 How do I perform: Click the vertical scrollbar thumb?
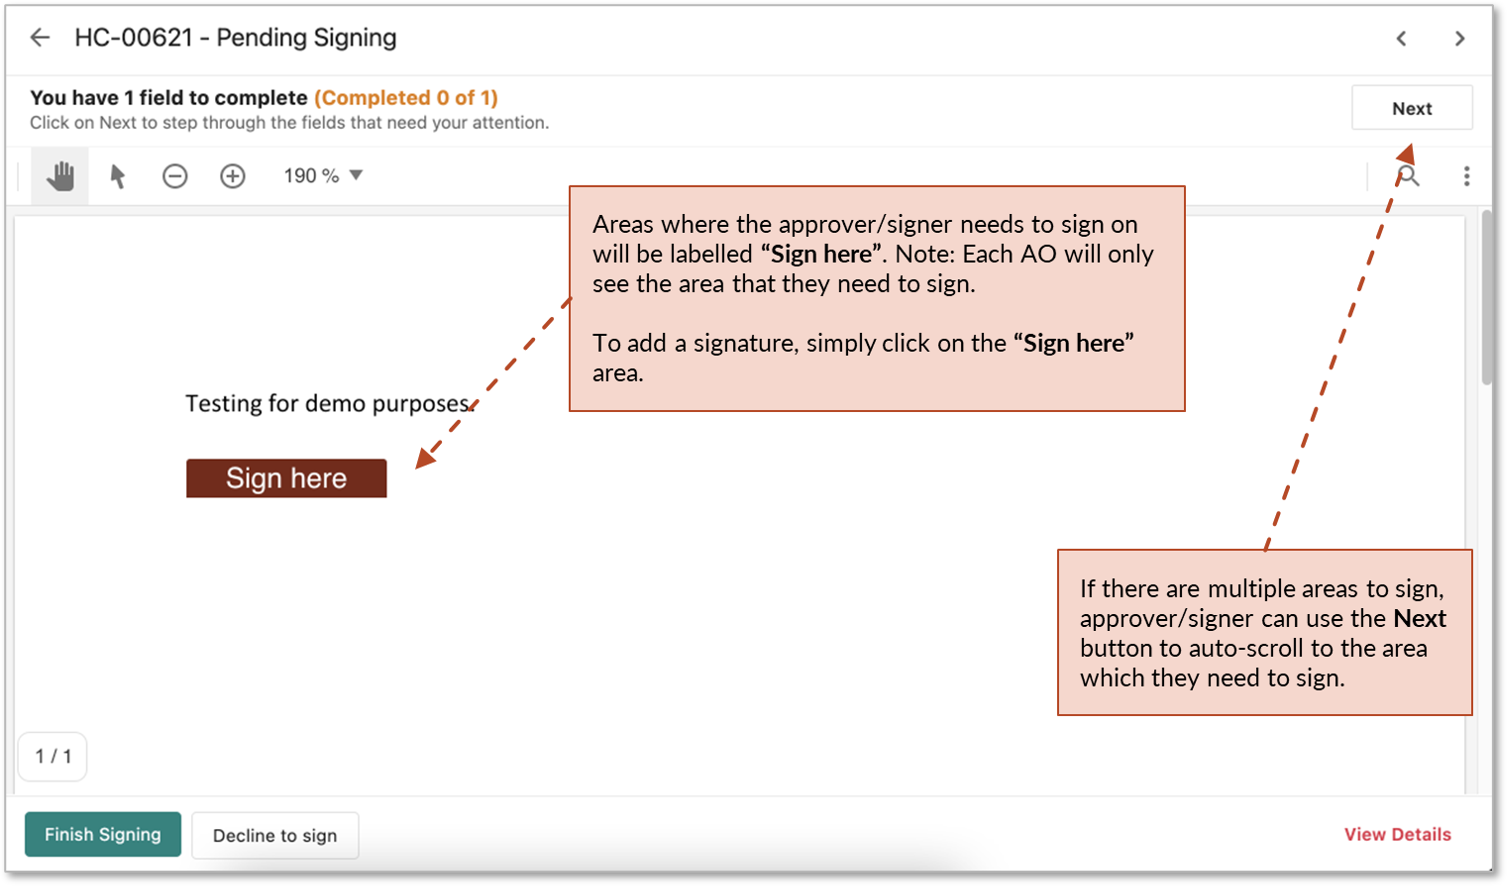pos(1487,298)
